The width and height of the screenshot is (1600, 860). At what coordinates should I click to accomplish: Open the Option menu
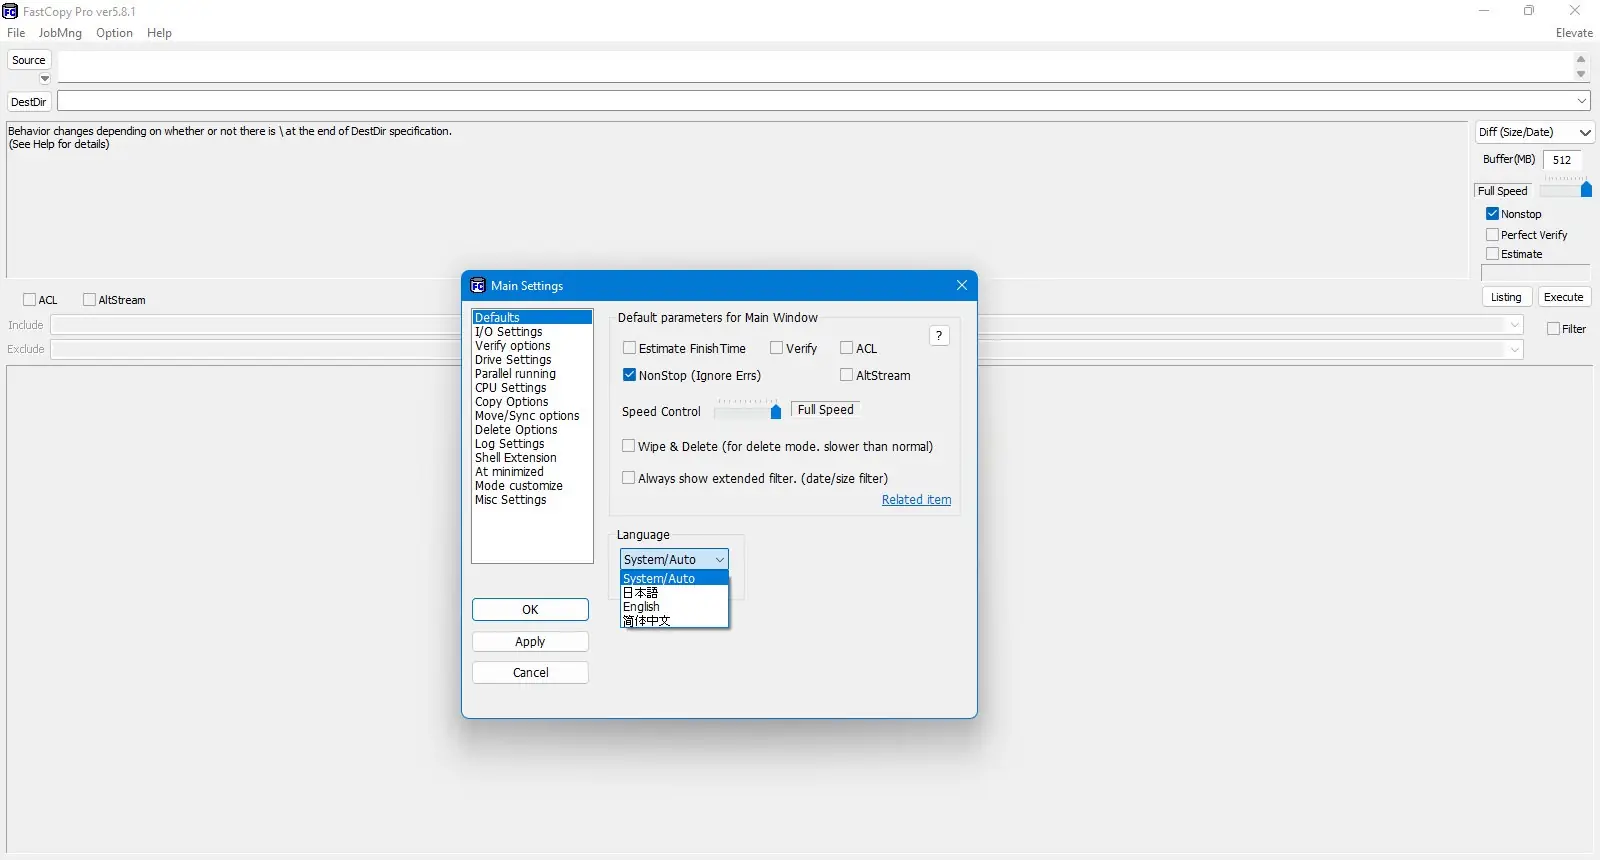[x=114, y=33]
